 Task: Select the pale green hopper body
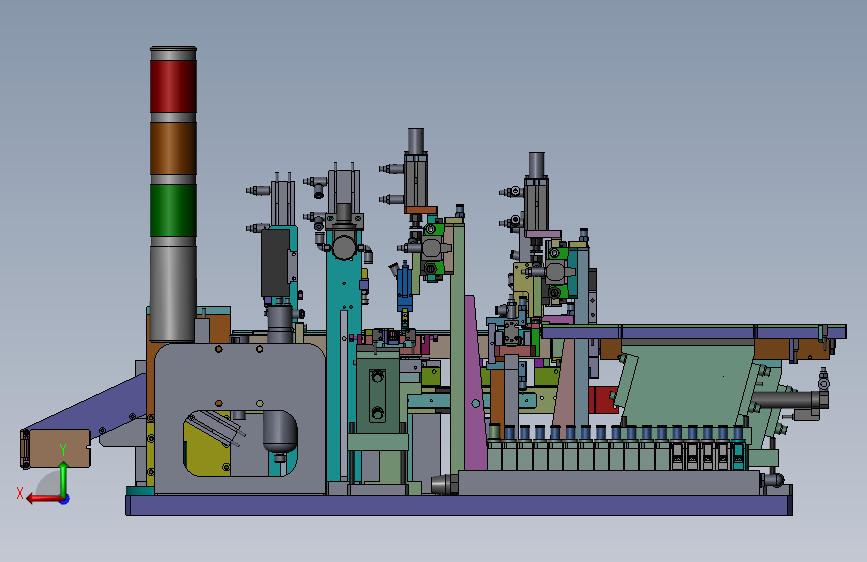pyautogui.click(x=686, y=384)
